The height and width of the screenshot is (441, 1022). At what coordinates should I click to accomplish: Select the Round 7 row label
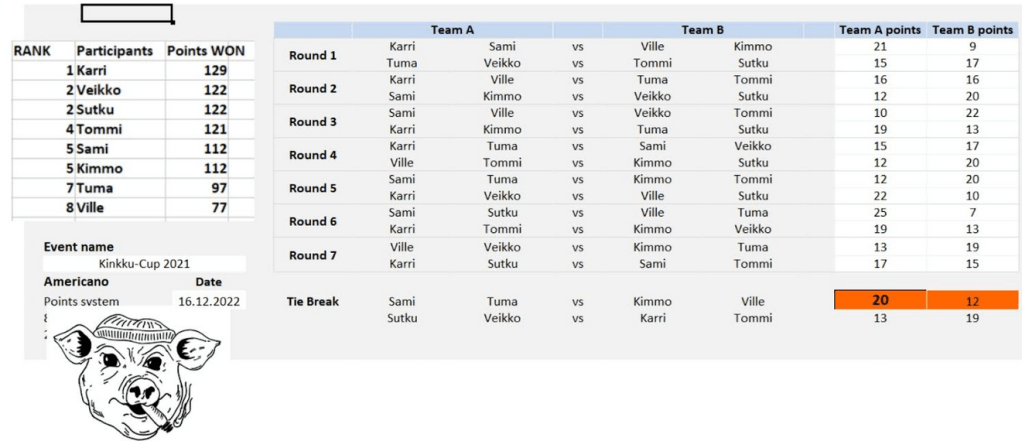(312, 255)
